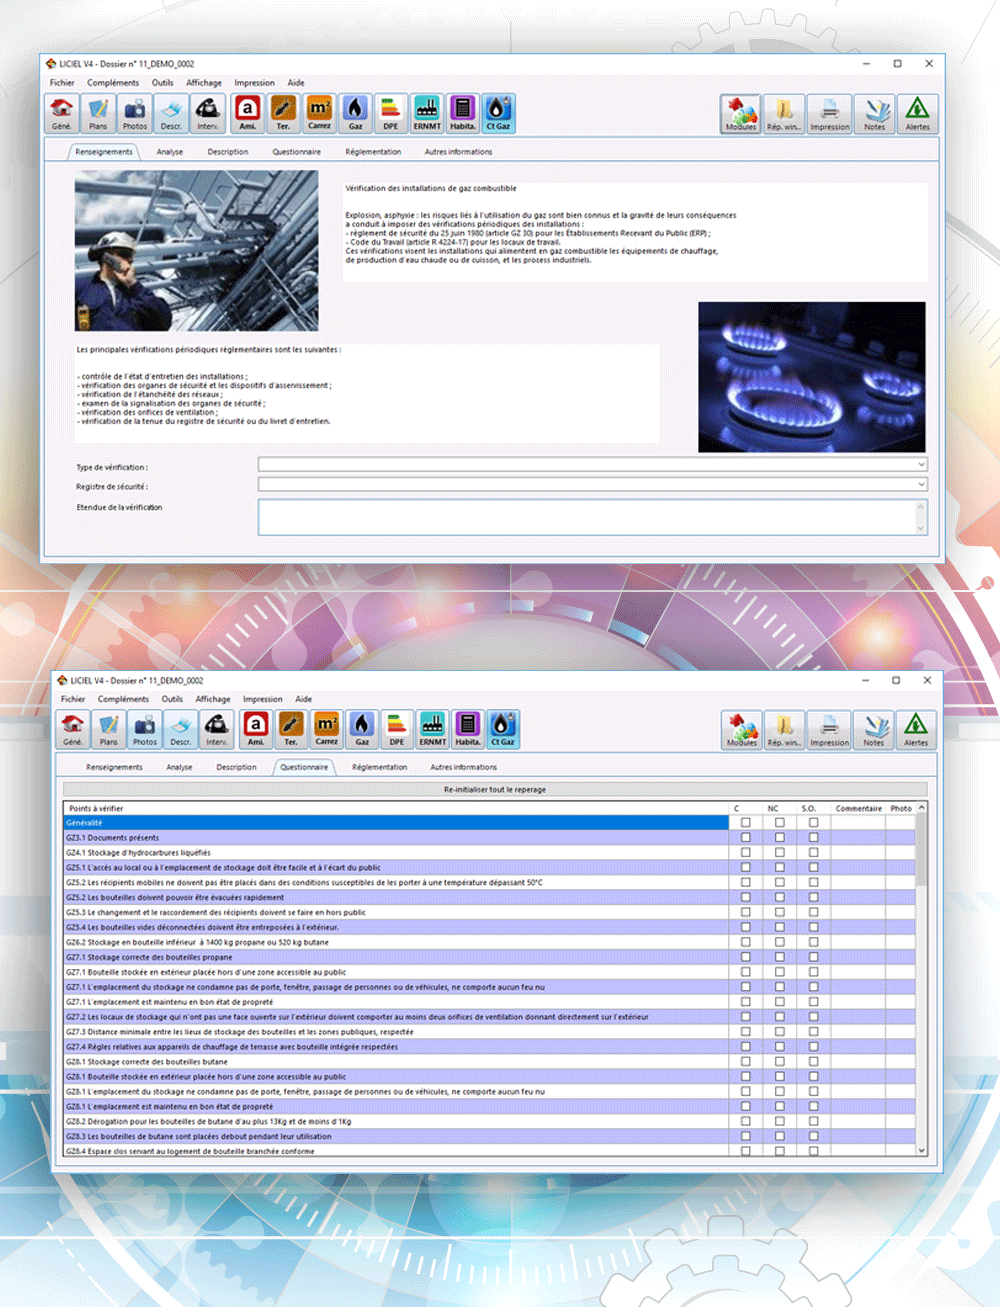Check S.O. box for GZ7.3 Distance minimale row
The image size is (1000, 1307).
(813, 1032)
